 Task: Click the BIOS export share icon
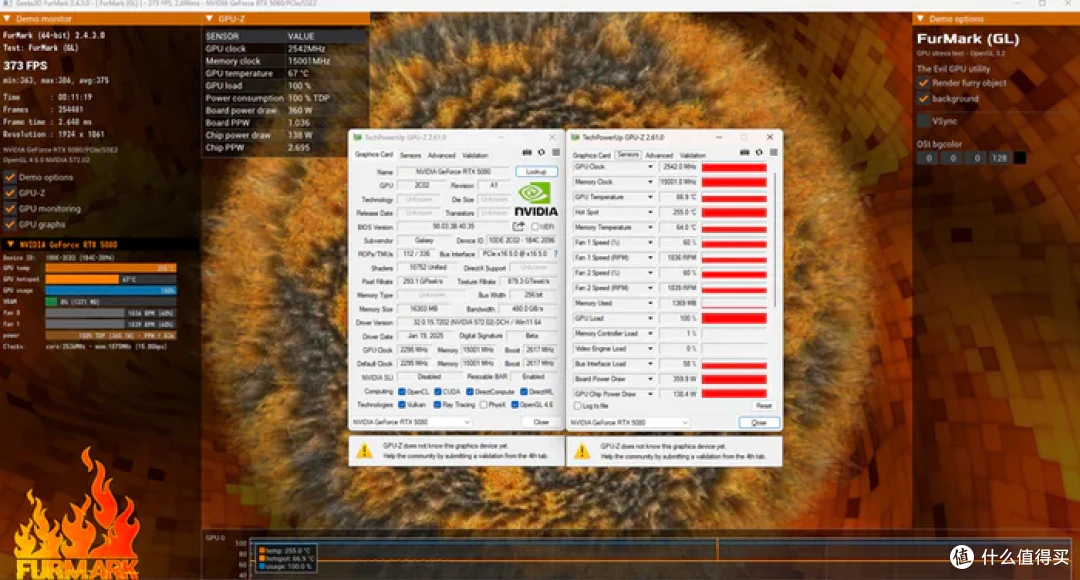[x=519, y=226]
